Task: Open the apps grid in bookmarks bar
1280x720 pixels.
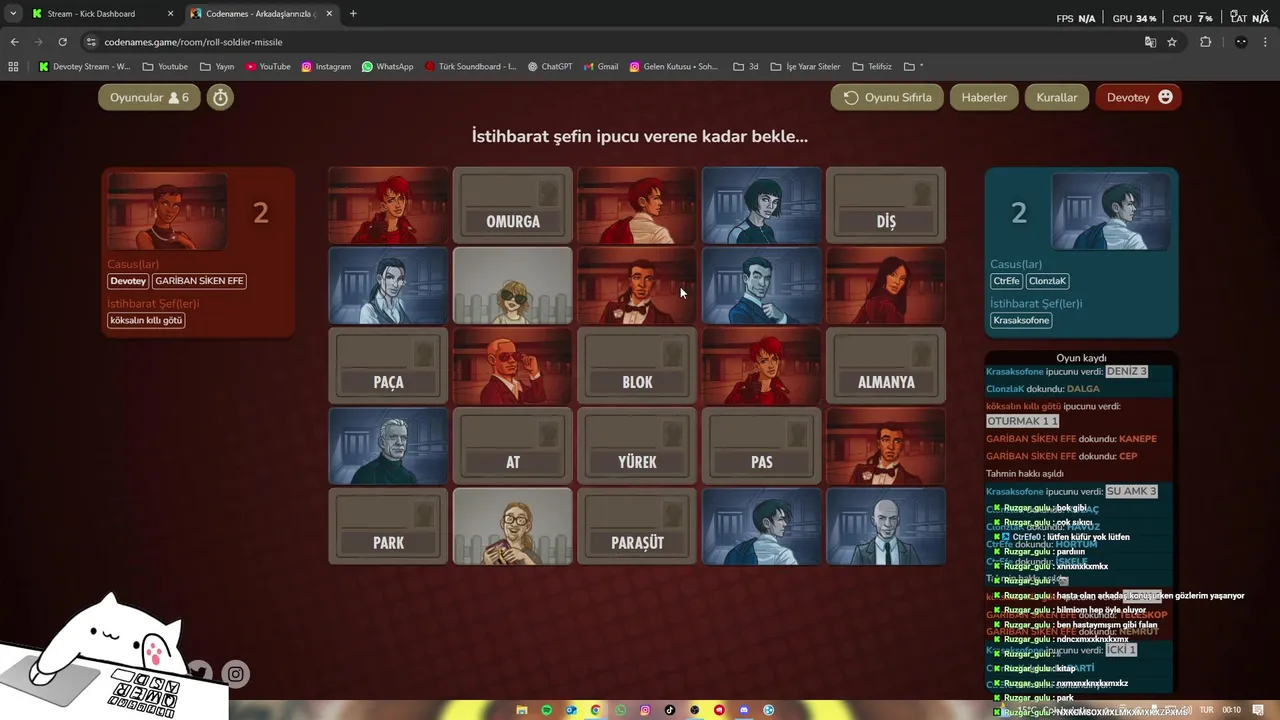Action: 13,67
